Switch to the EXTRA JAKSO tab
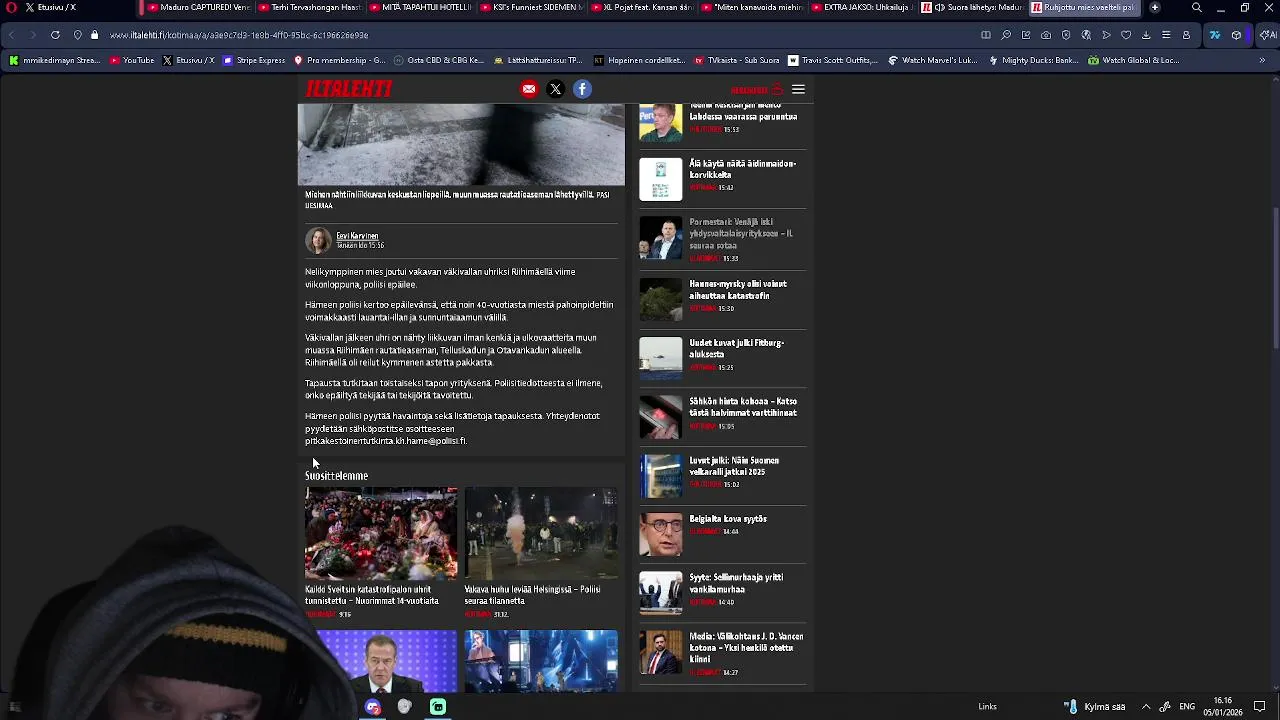The image size is (1280, 720). coord(862,7)
